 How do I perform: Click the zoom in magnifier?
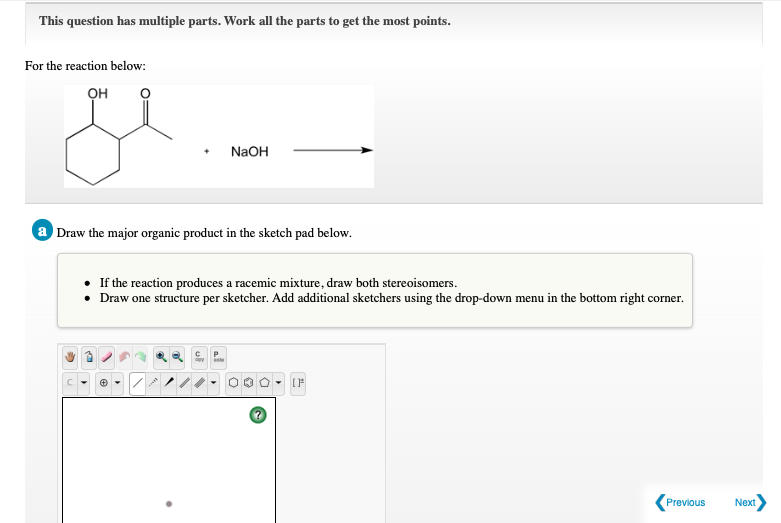[161, 357]
